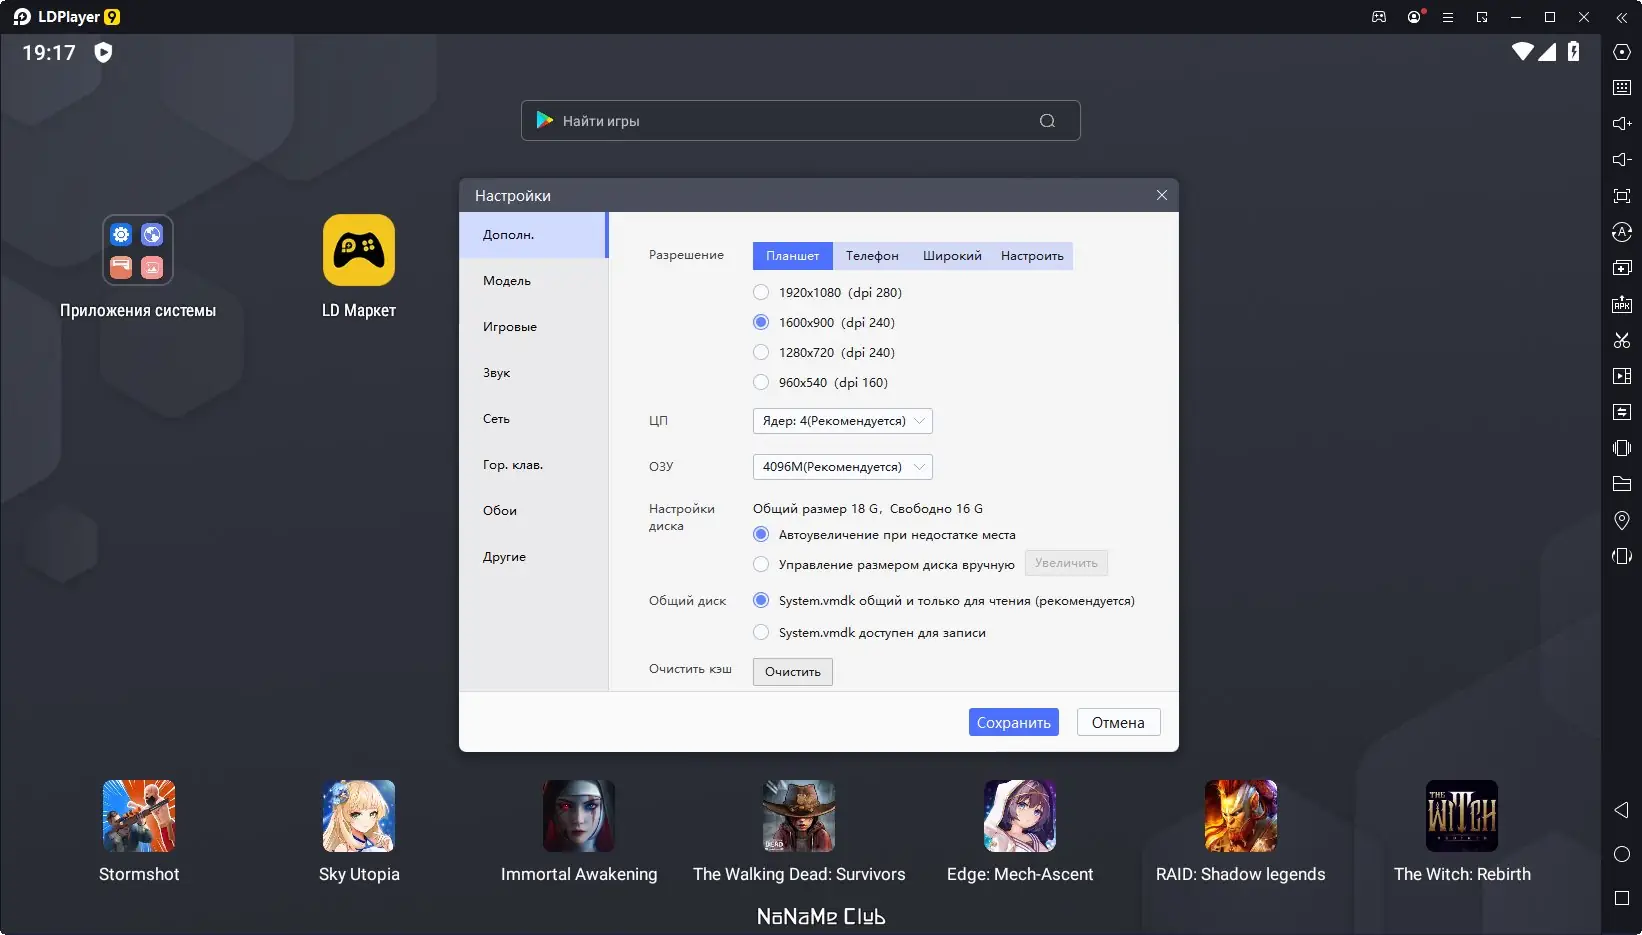Tap the Android recent apps square
Viewport: 1642px width, 935px height.
[x=1622, y=898]
